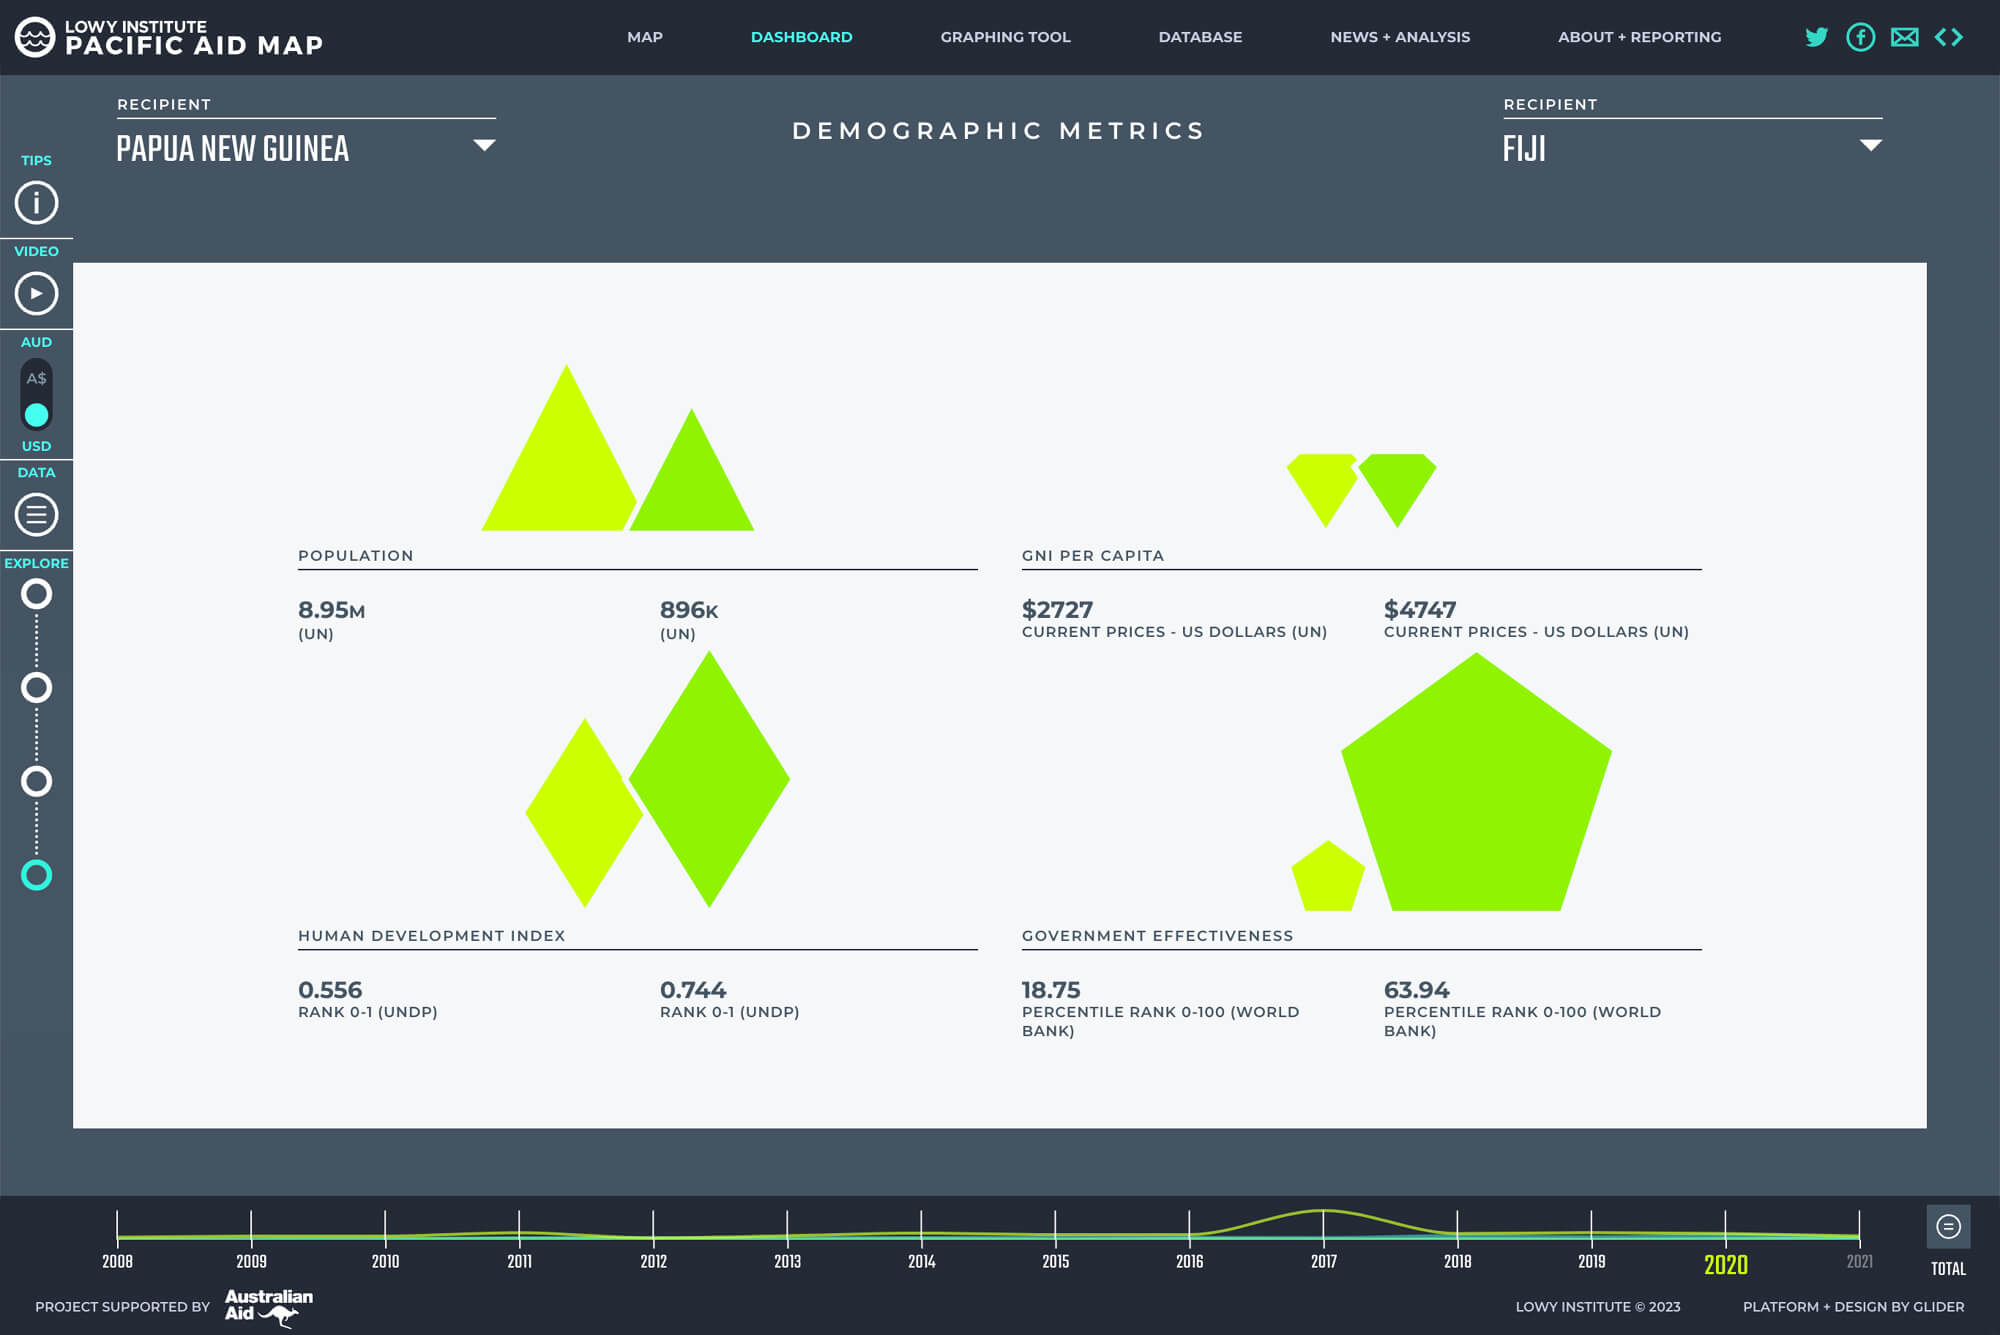Play the Video tutorial icon
This screenshot has height=1335, width=2000.
coord(36,294)
